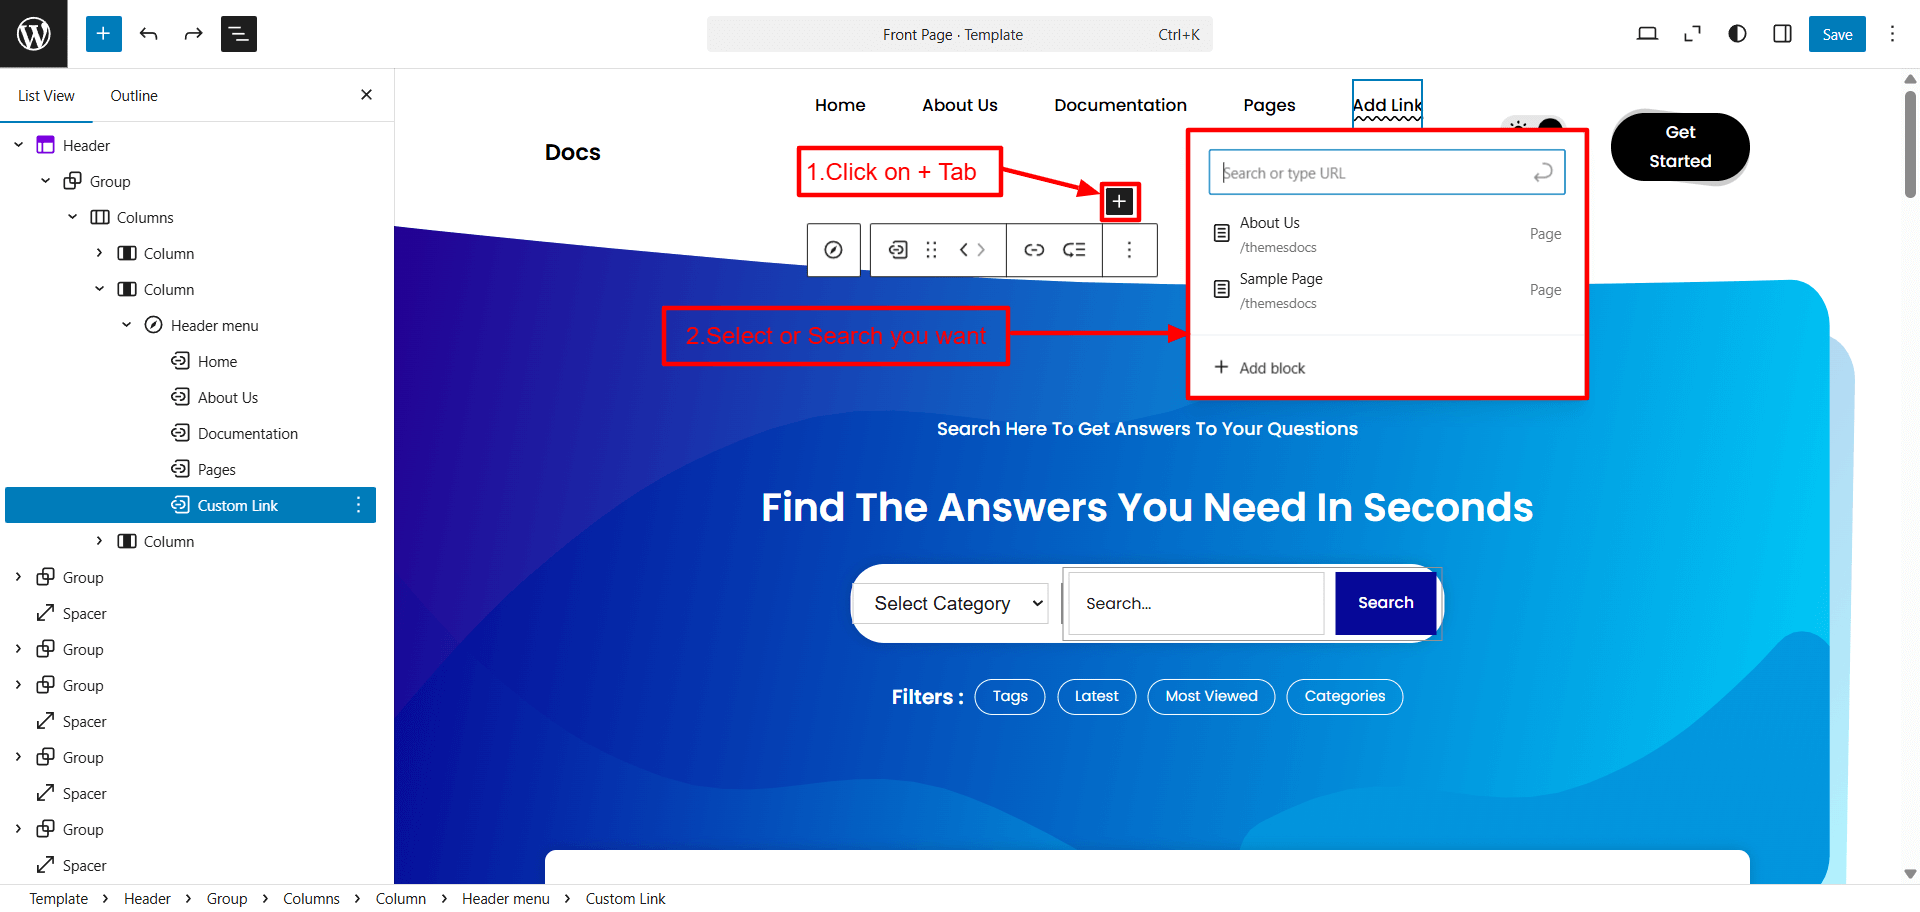Click the Redo arrow icon
This screenshot has width=1920, height=912.
point(193,34)
